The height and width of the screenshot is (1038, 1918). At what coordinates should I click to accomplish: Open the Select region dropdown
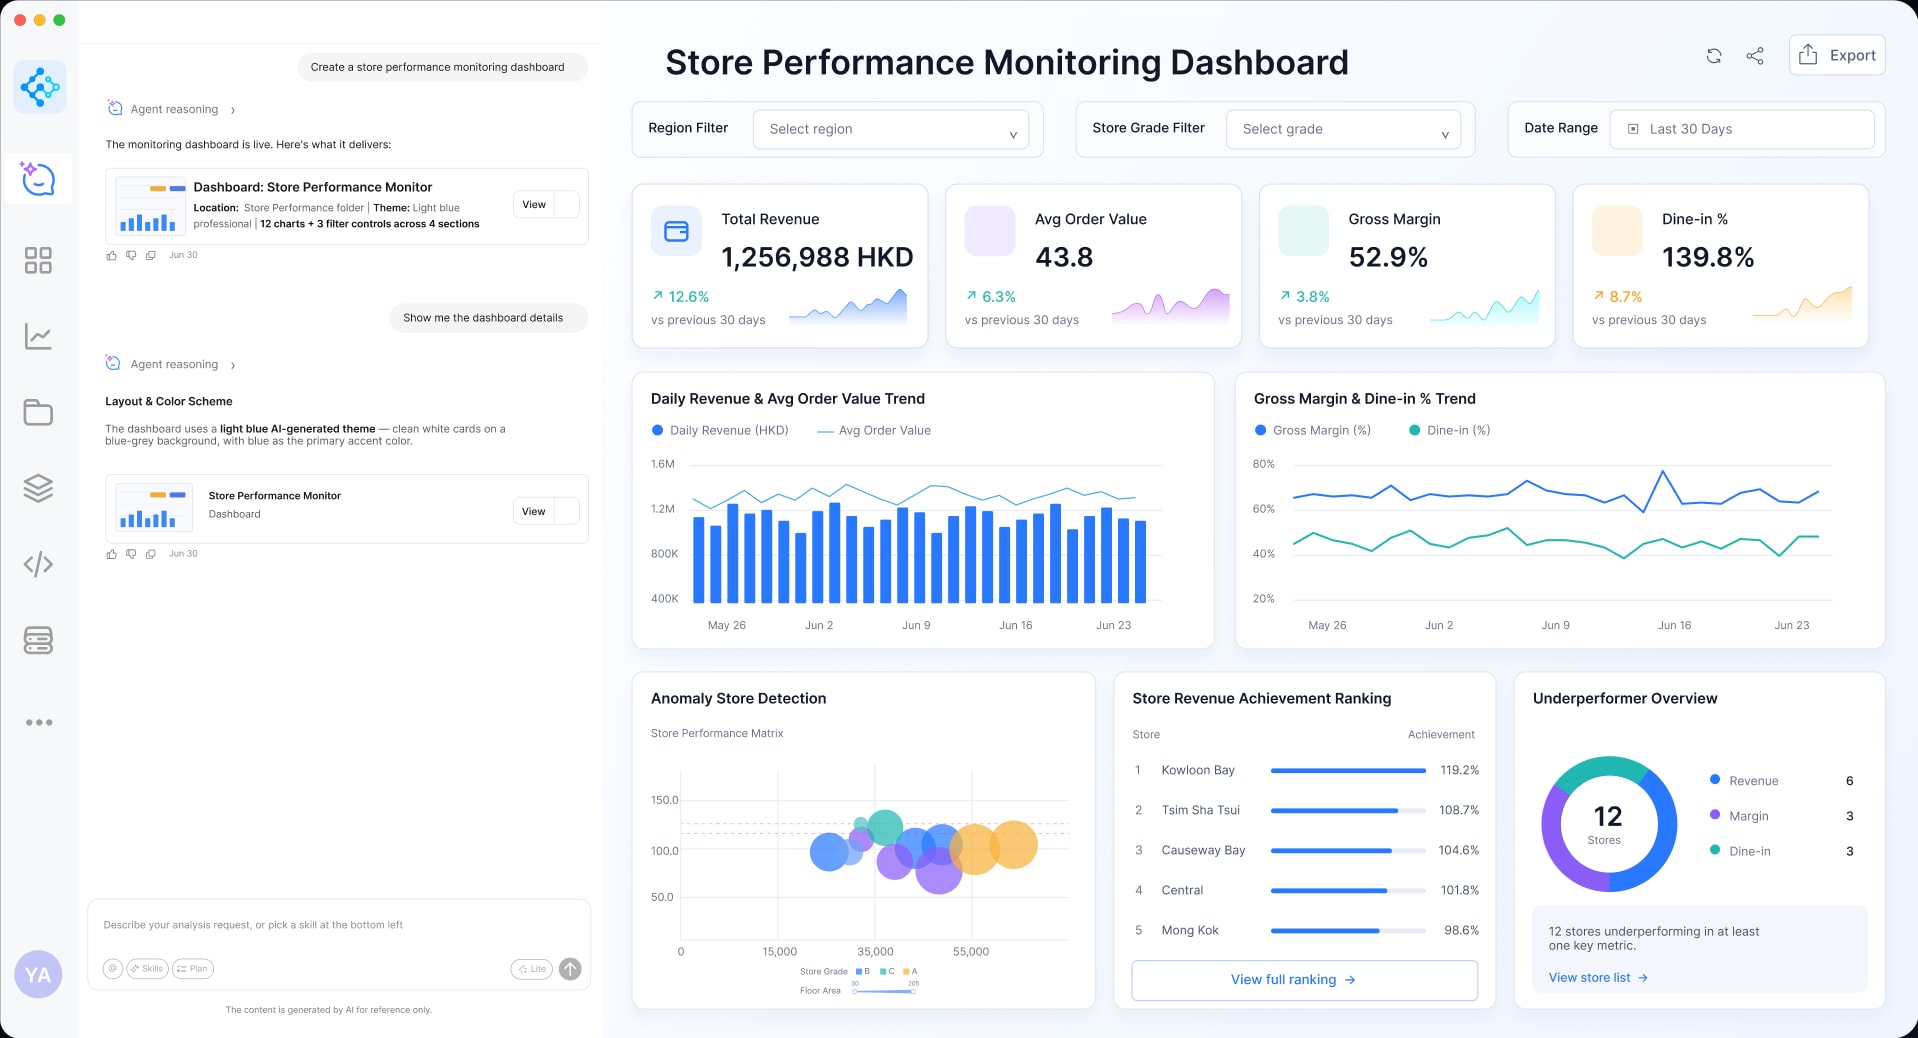(x=891, y=129)
